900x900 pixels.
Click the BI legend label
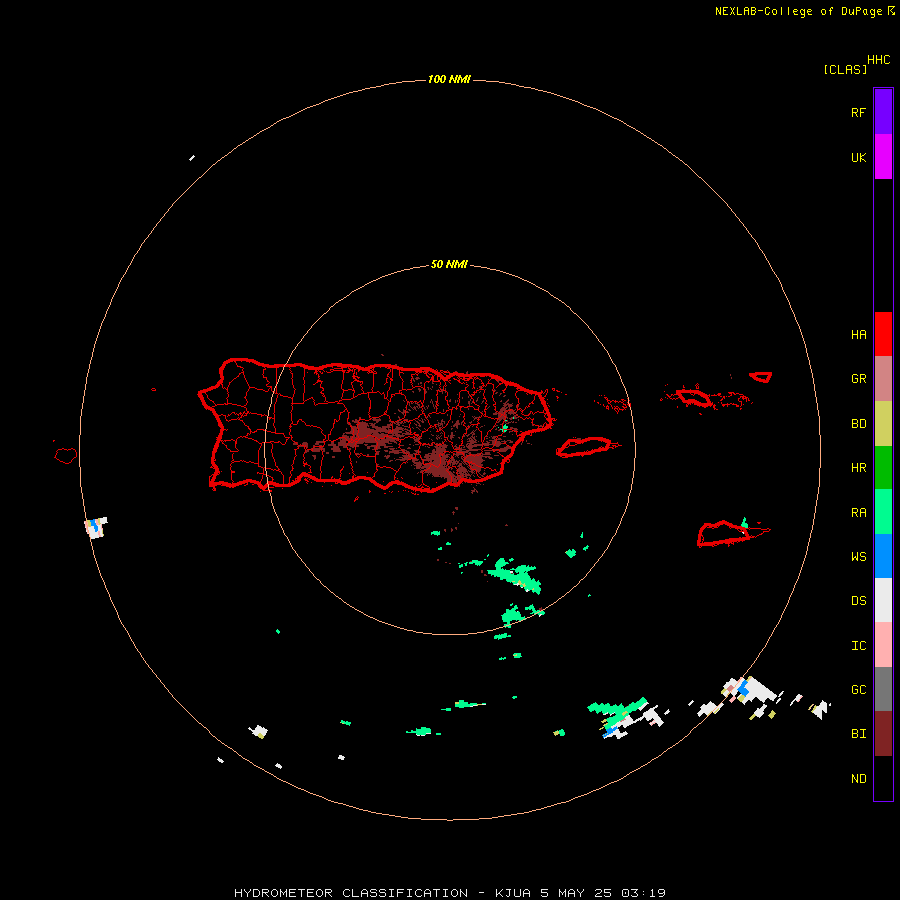click(858, 734)
